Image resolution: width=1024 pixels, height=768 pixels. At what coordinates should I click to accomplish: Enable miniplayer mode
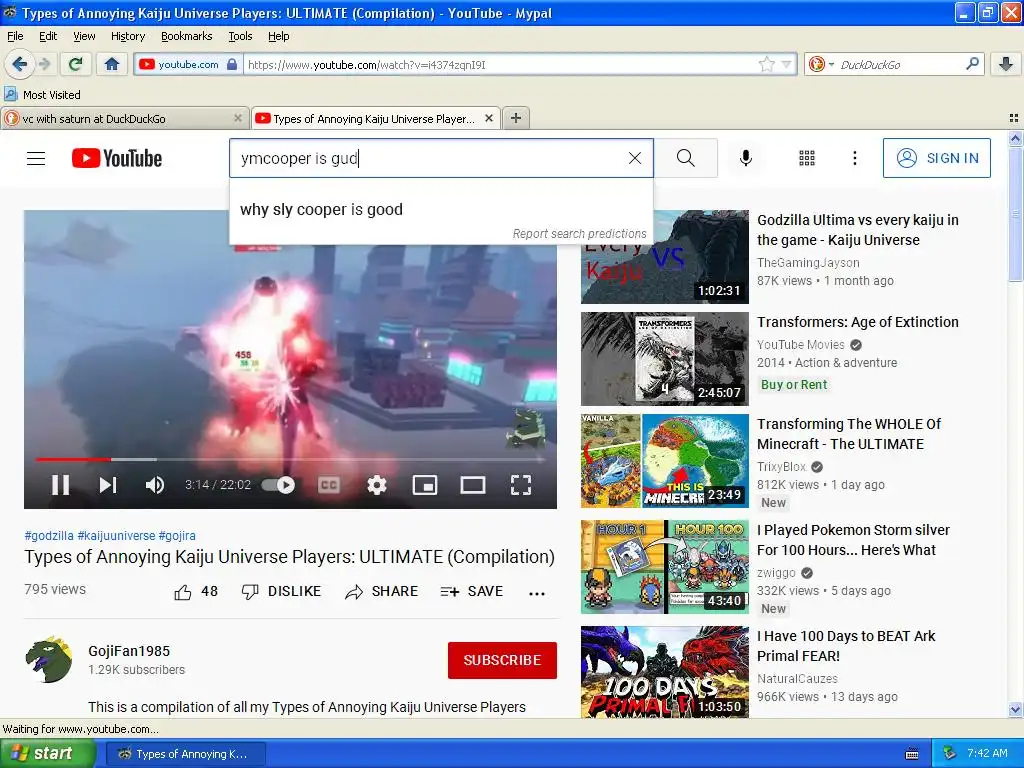(425, 485)
